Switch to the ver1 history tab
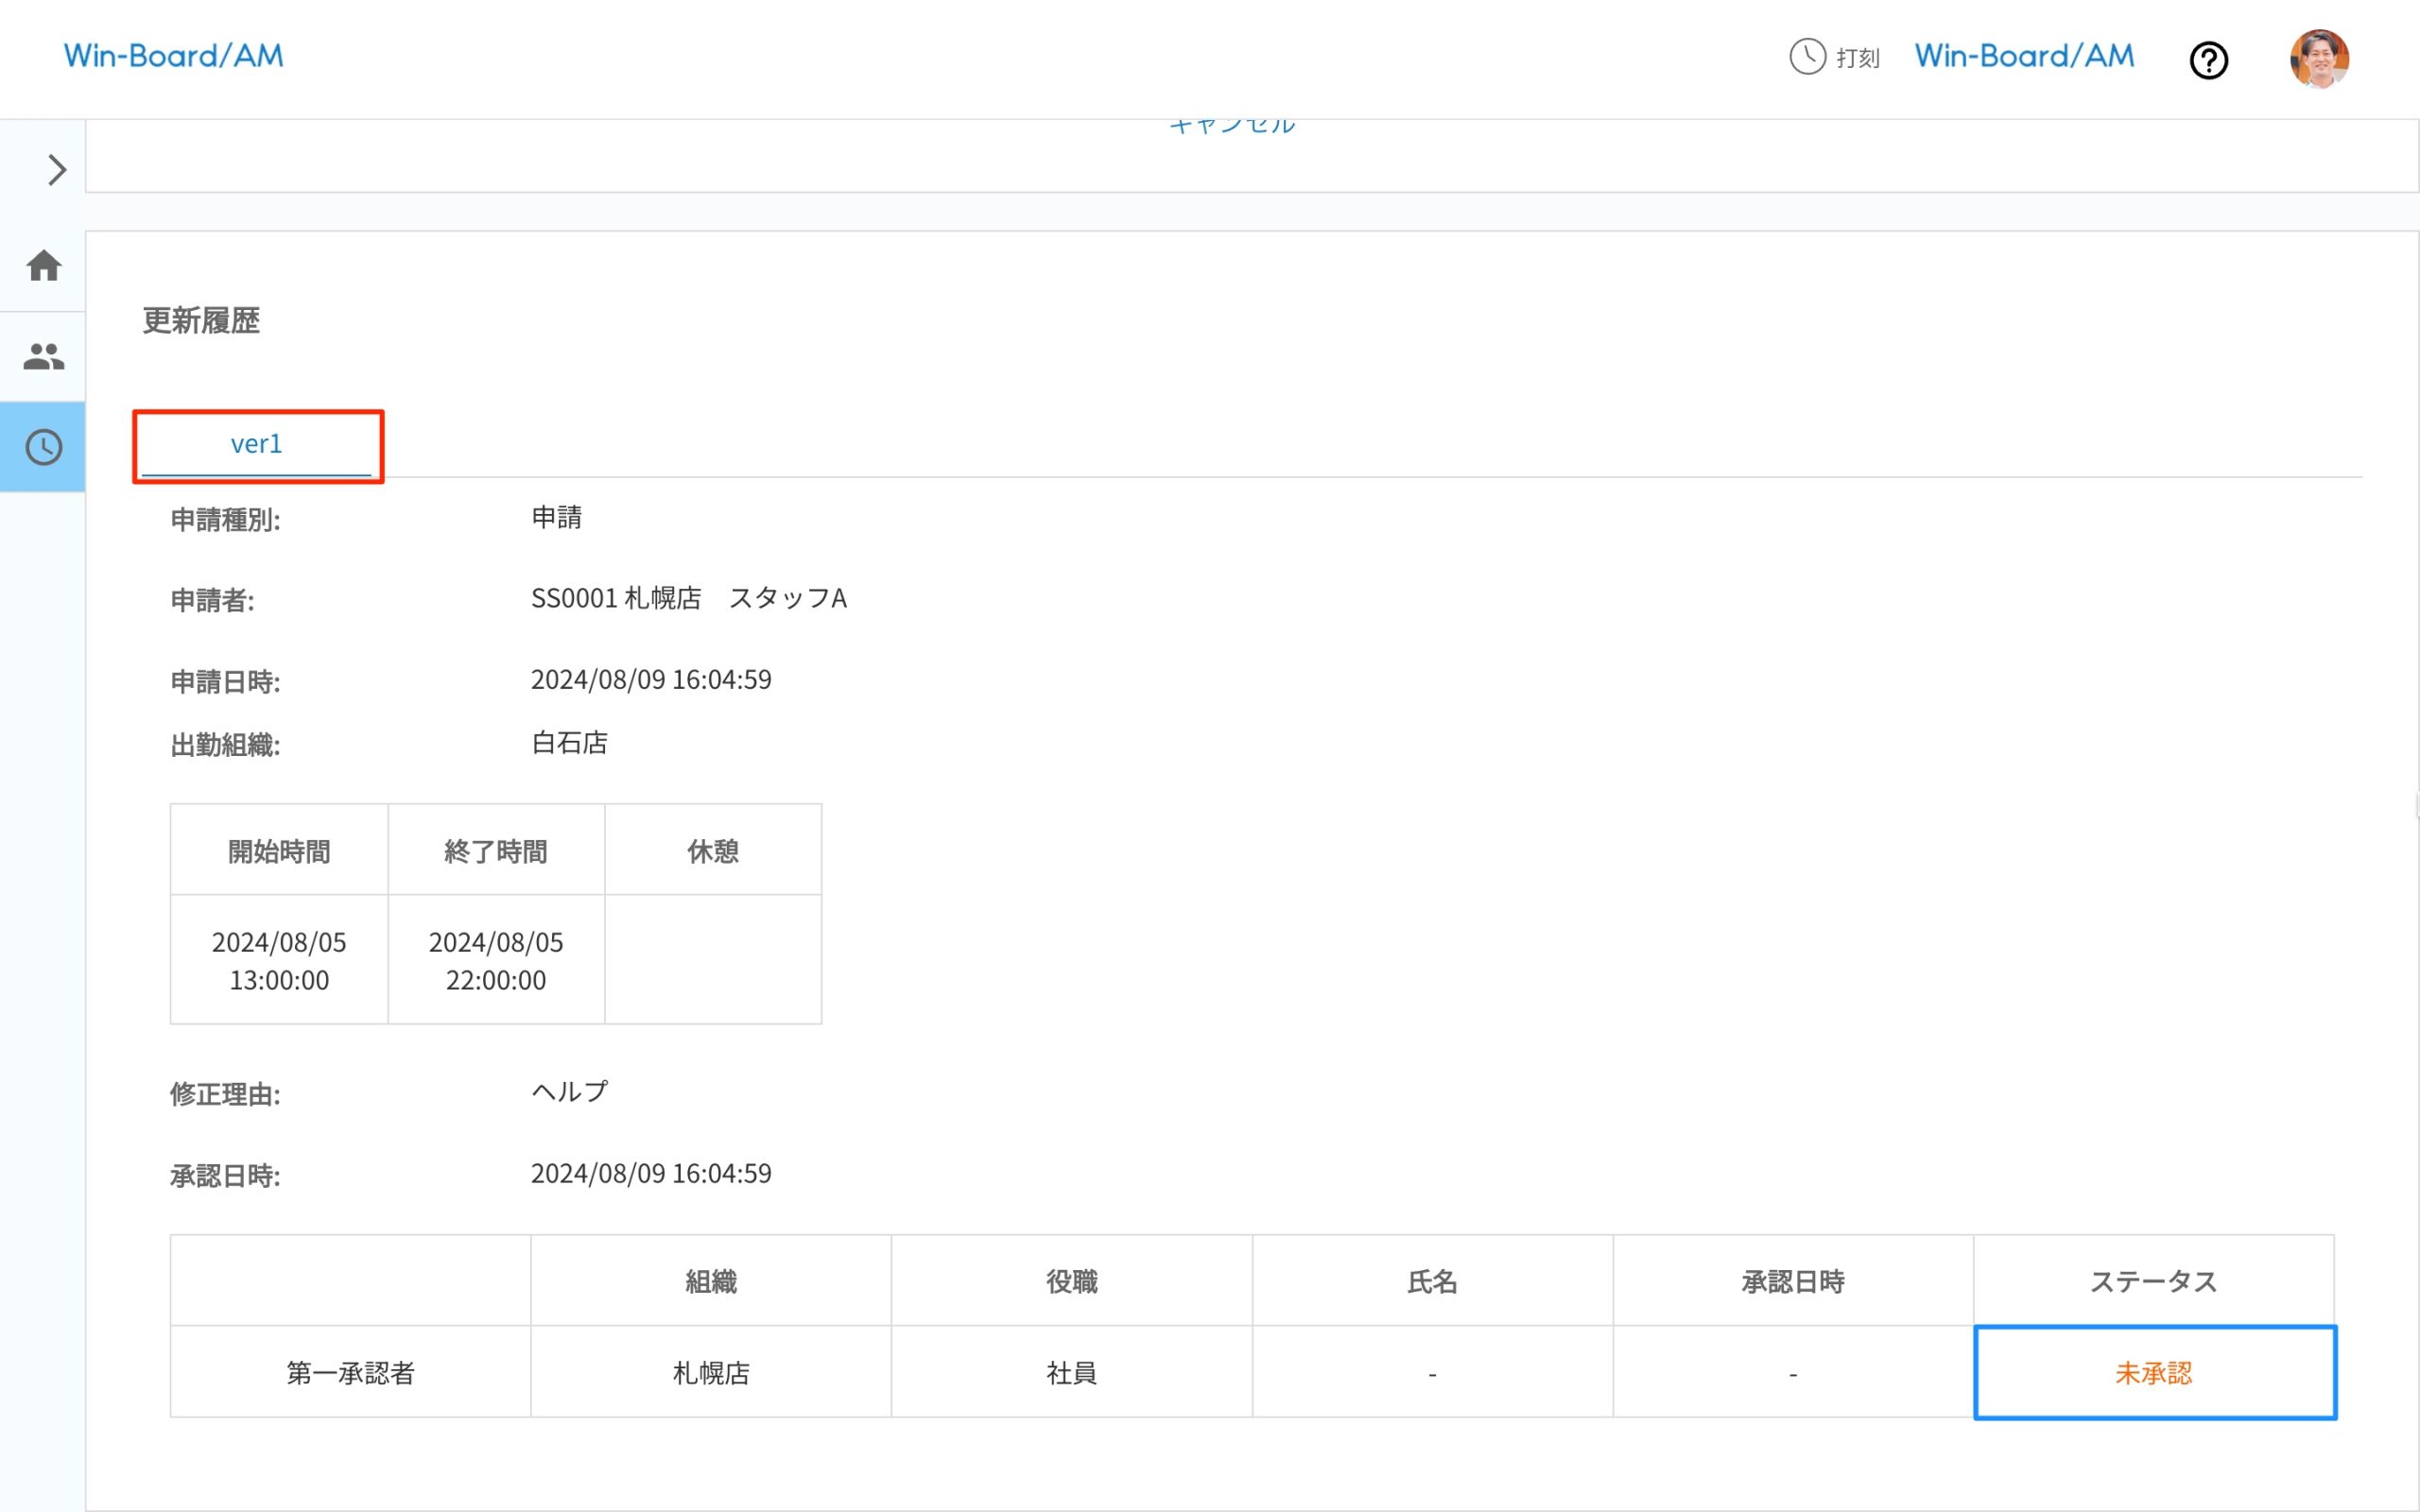 click(256, 444)
